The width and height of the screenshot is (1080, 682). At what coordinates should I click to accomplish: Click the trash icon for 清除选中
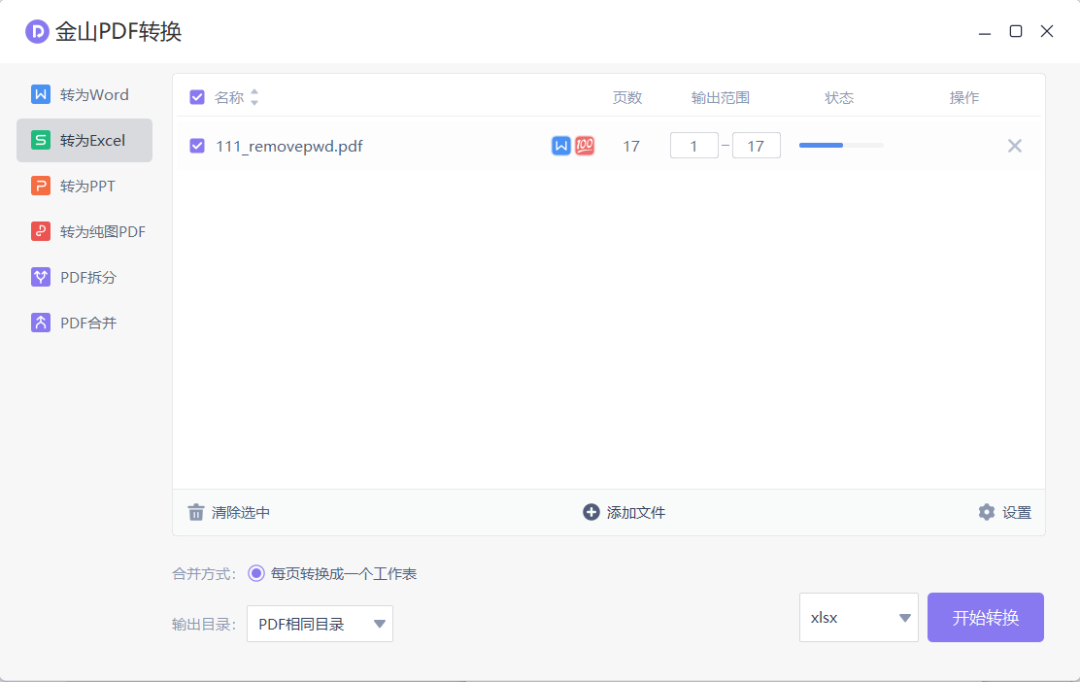click(196, 513)
